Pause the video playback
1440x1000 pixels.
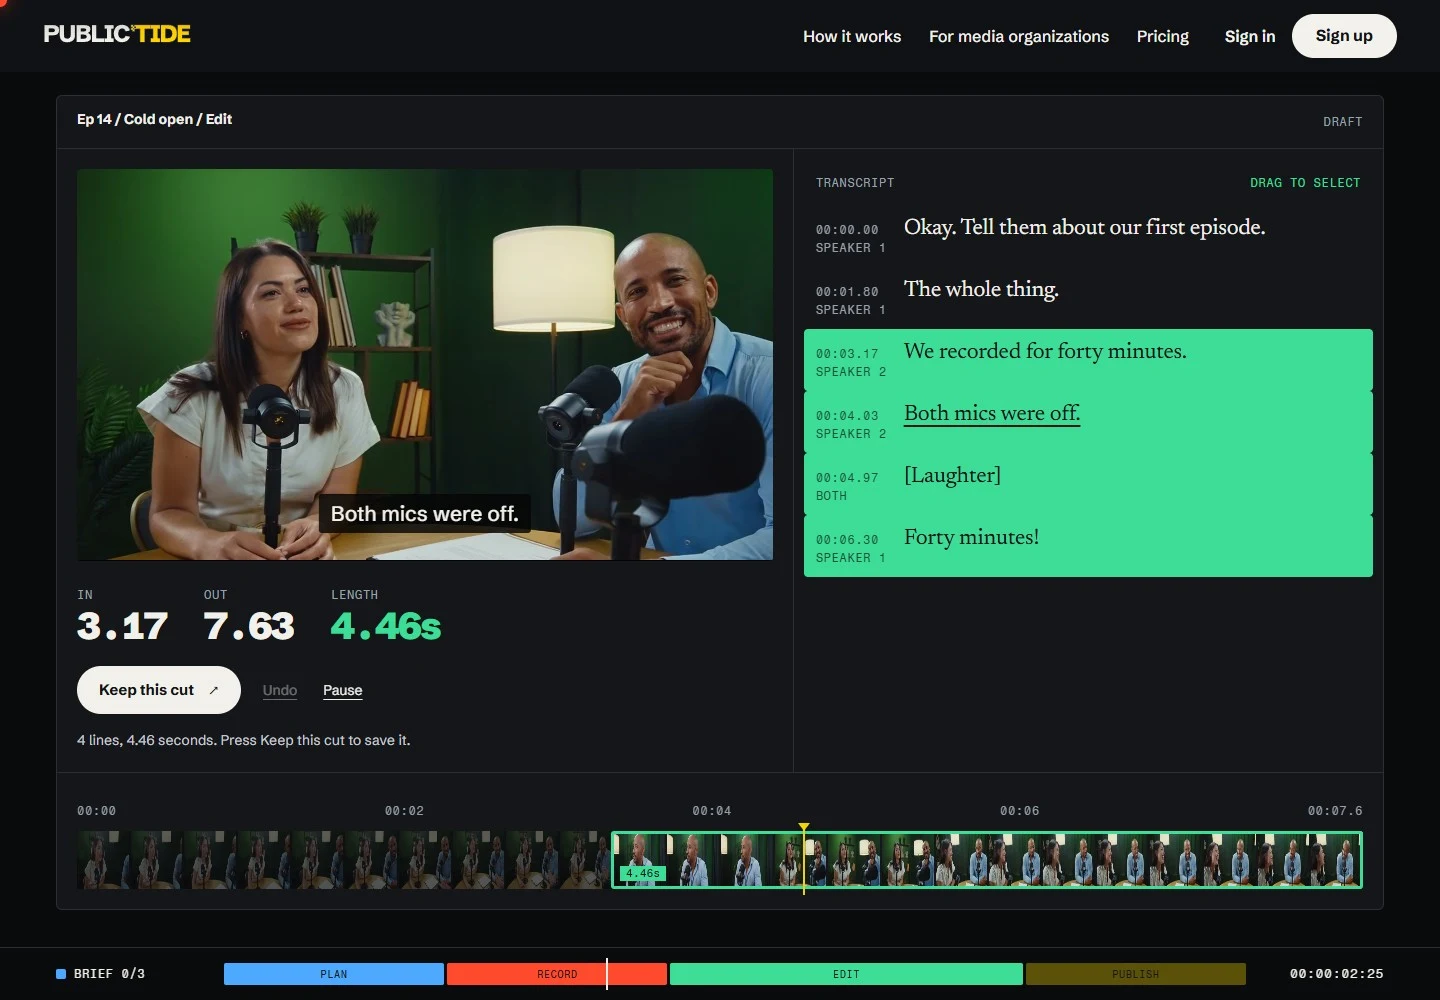click(343, 690)
